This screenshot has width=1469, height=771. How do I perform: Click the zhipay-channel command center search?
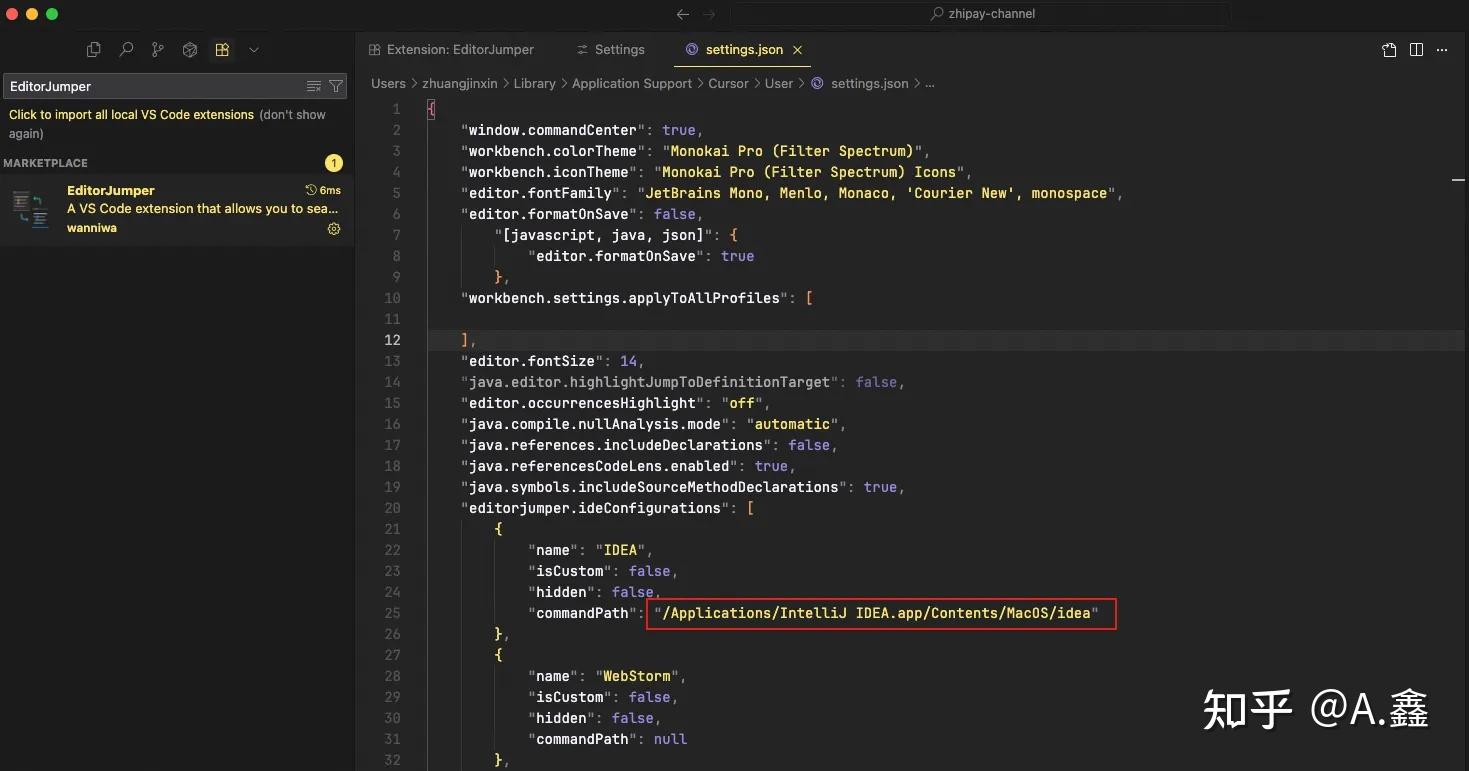tap(981, 14)
